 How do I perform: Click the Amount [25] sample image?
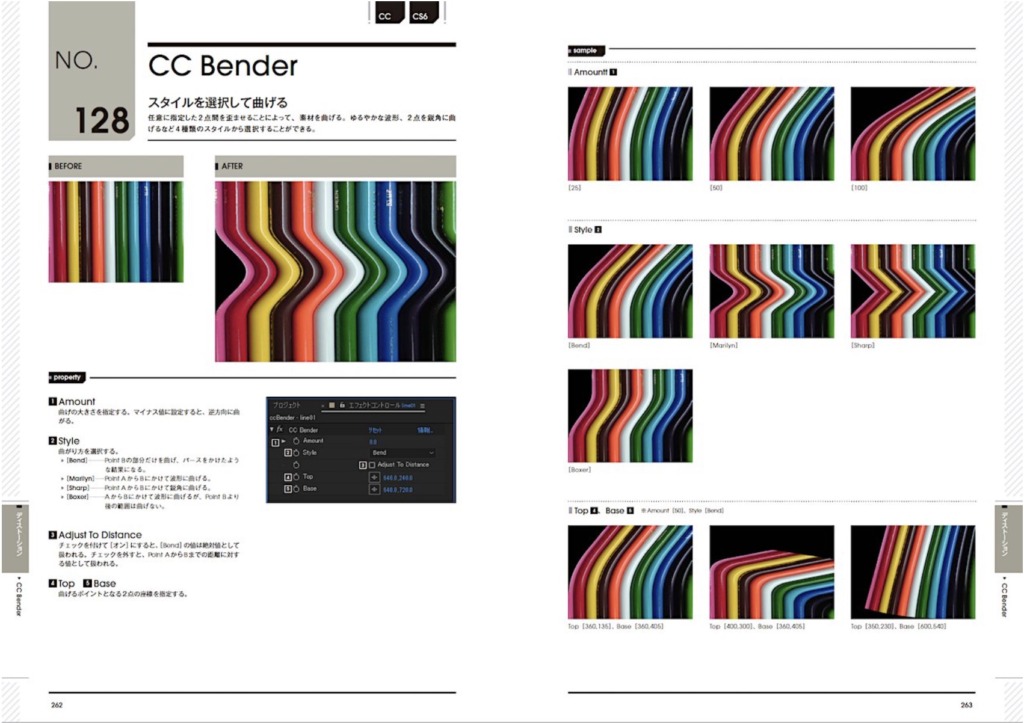click(x=630, y=134)
